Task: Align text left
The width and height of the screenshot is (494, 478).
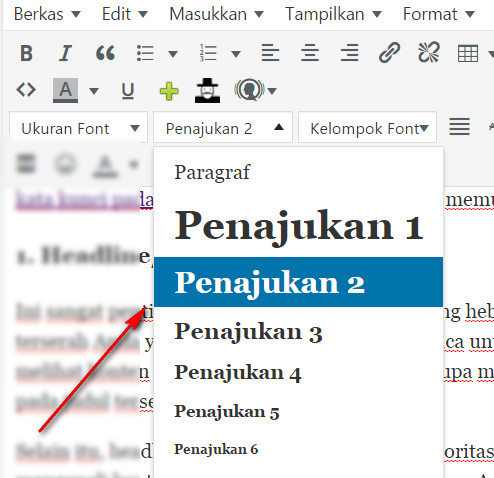Action: point(270,53)
